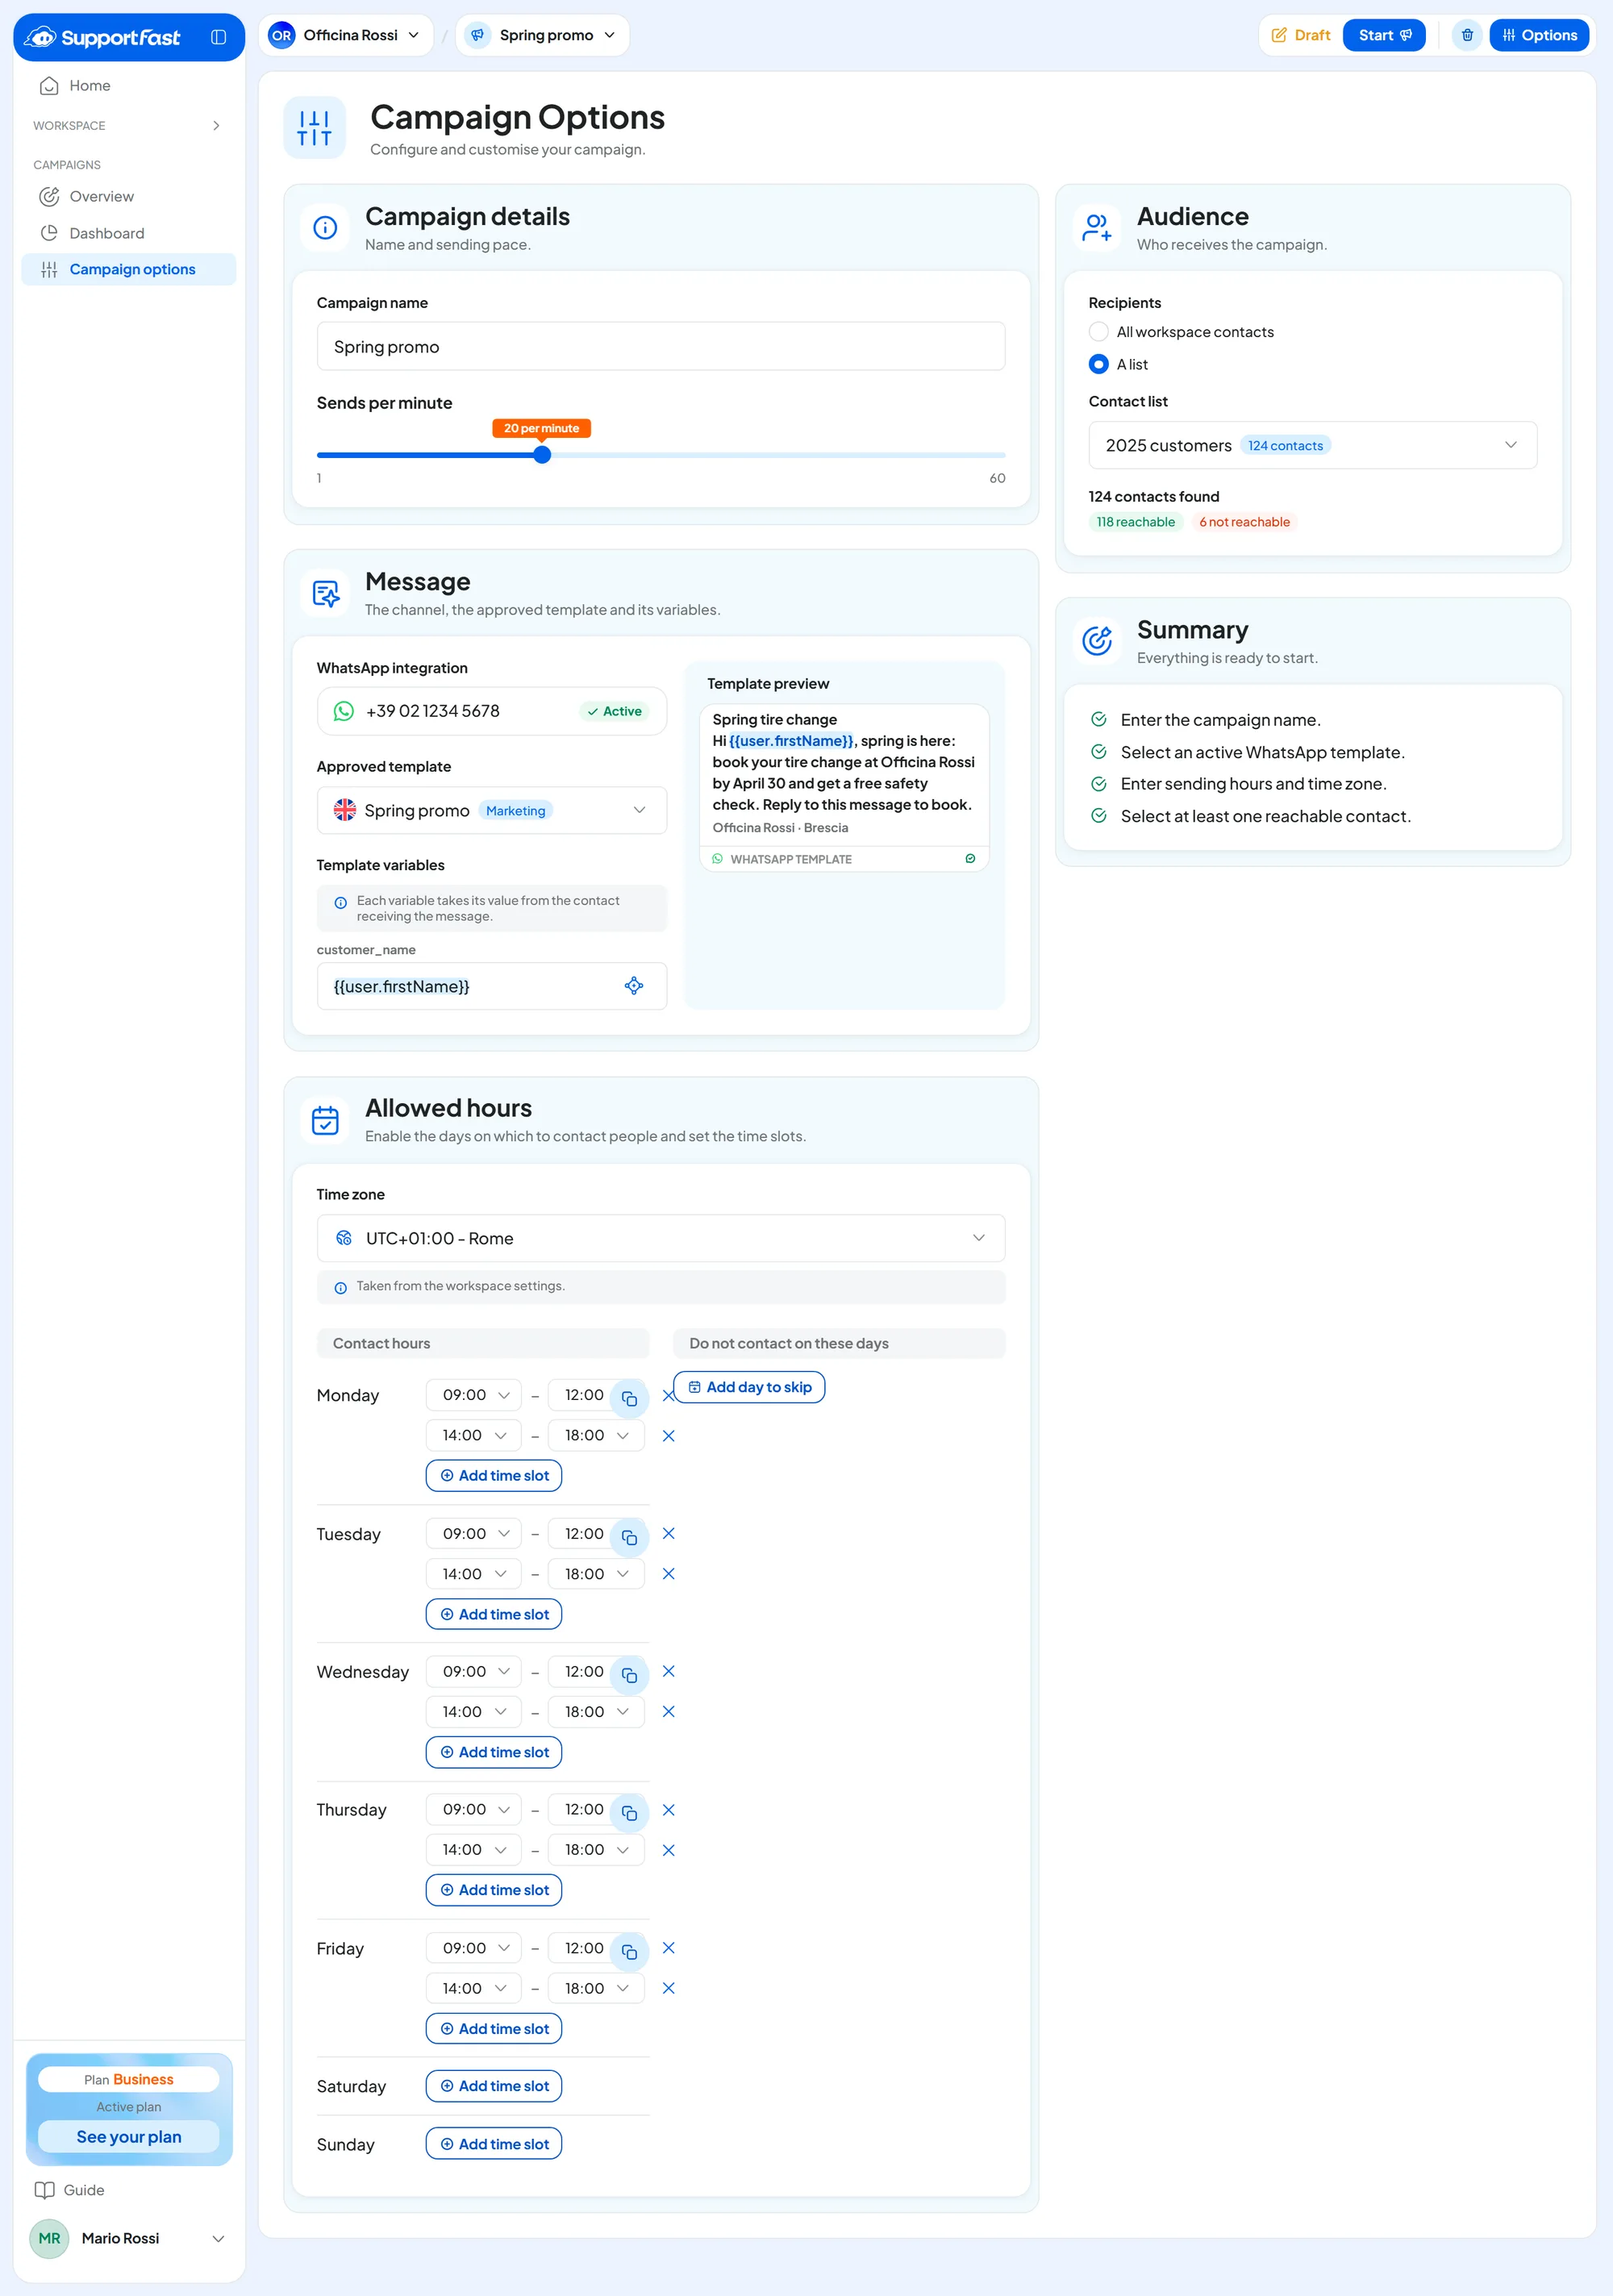1613x2296 pixels.
Task: Click the Draft status badge
Action: (1300, 35)
